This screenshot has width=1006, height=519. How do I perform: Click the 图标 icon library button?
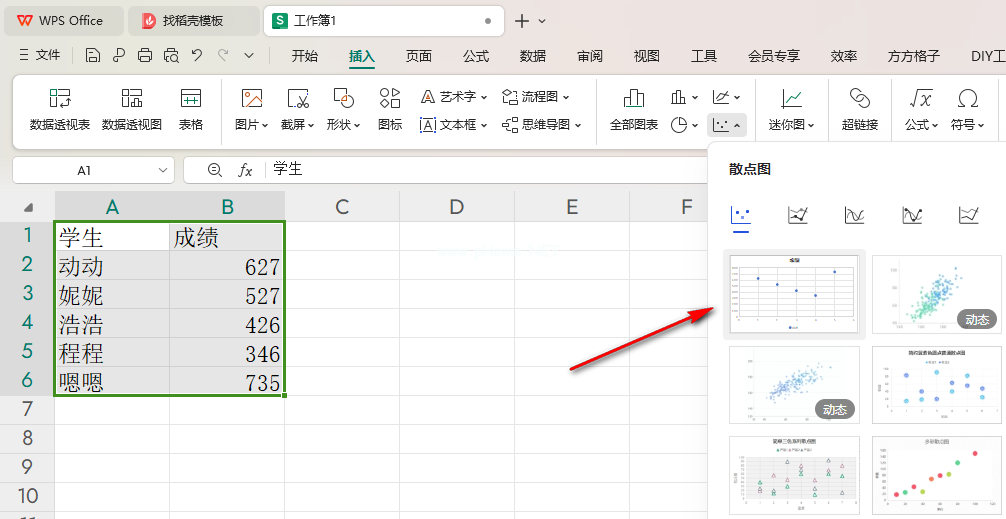[390, 109]
